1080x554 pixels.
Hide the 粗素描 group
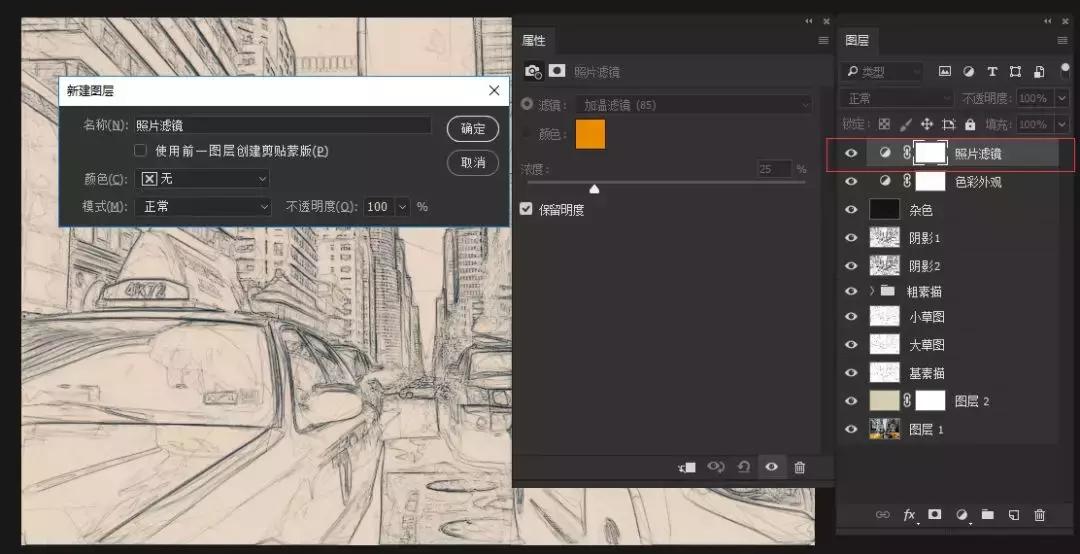(x=851, y=291)
